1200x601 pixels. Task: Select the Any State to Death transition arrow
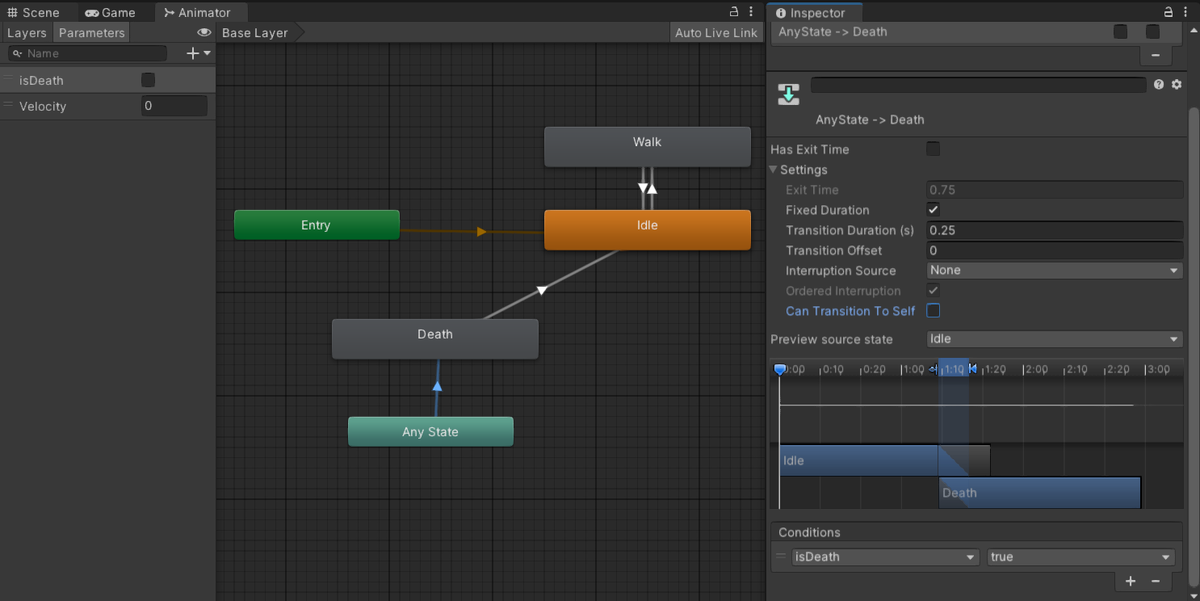[437, 385]
